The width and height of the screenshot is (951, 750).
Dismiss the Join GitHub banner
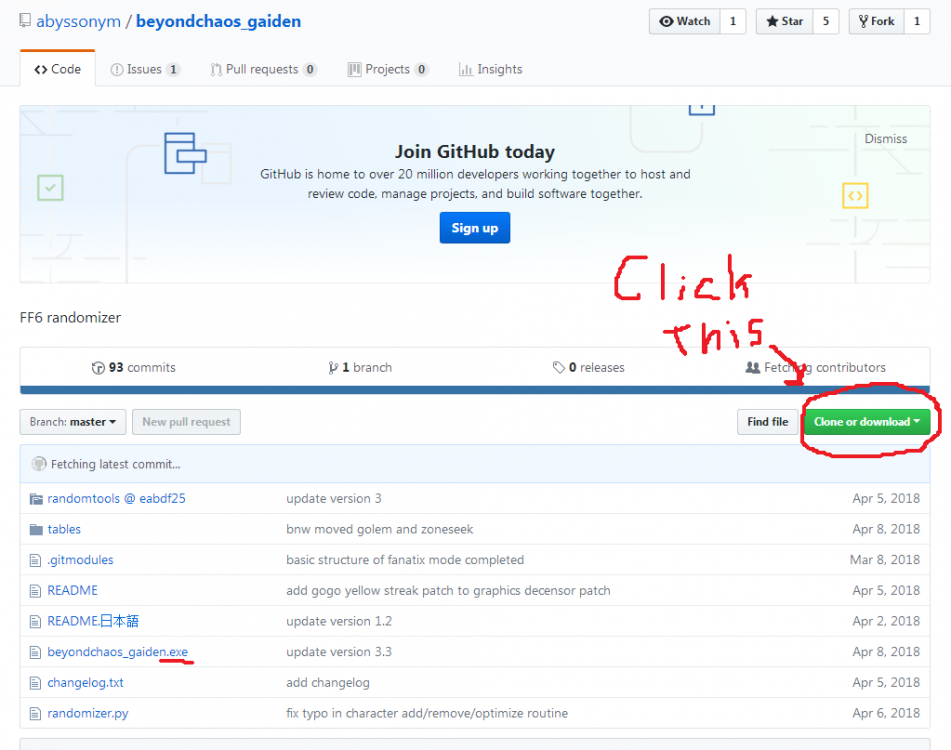click(885, 139)
